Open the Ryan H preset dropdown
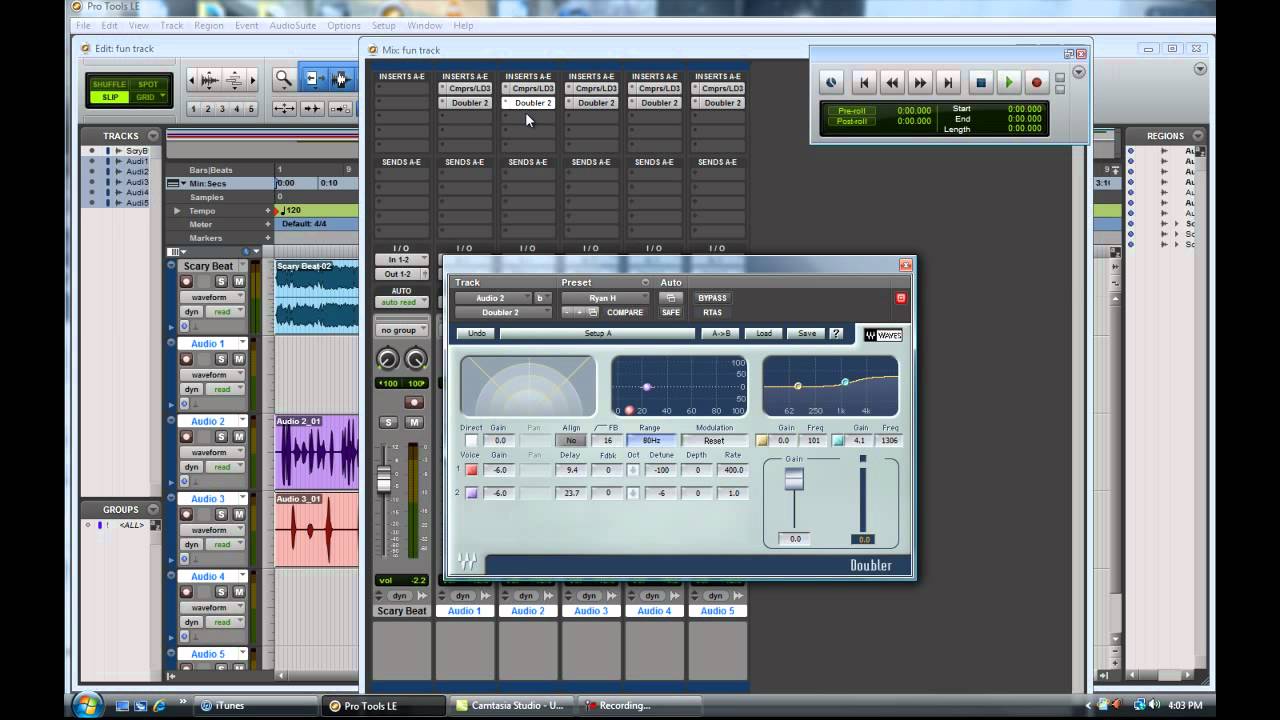This screenshot has width=1280, height=720. [x=605, y=298]
